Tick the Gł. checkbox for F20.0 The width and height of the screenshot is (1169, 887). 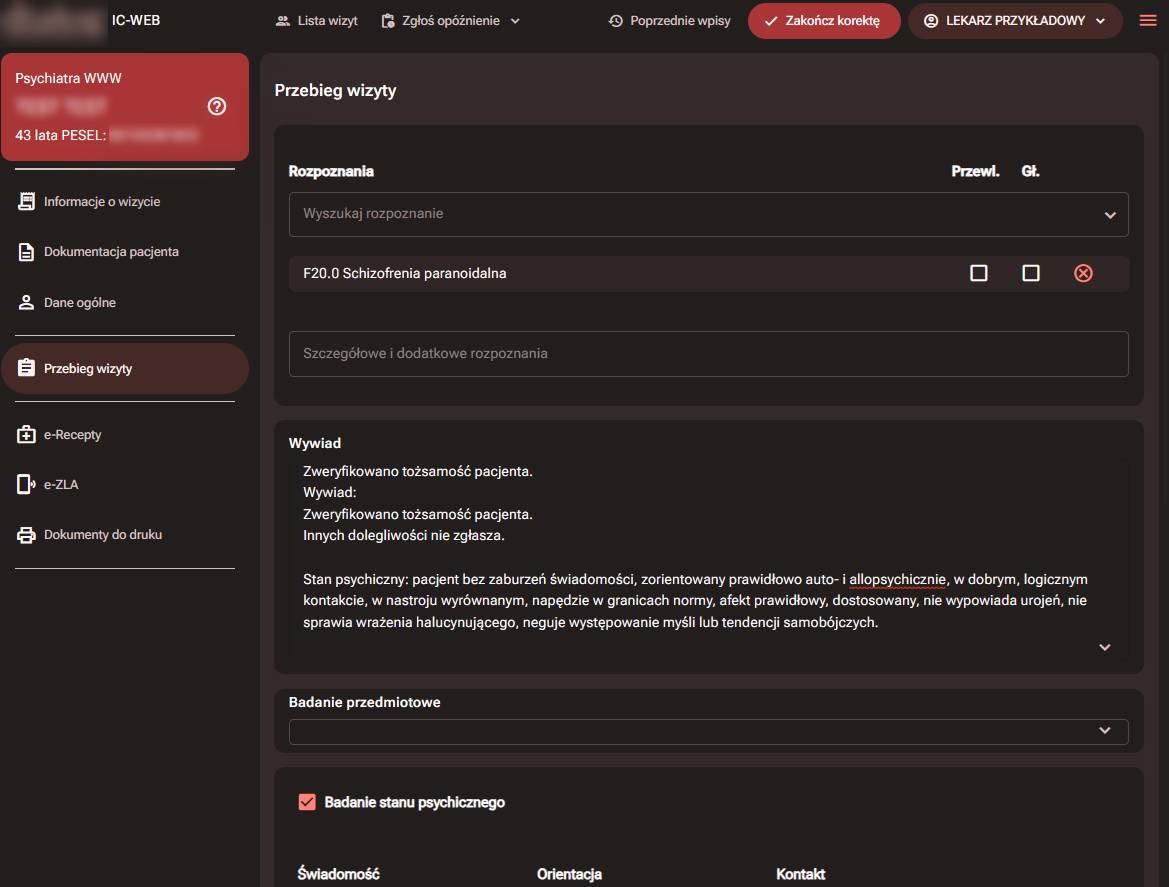(x=1031, y=273)
